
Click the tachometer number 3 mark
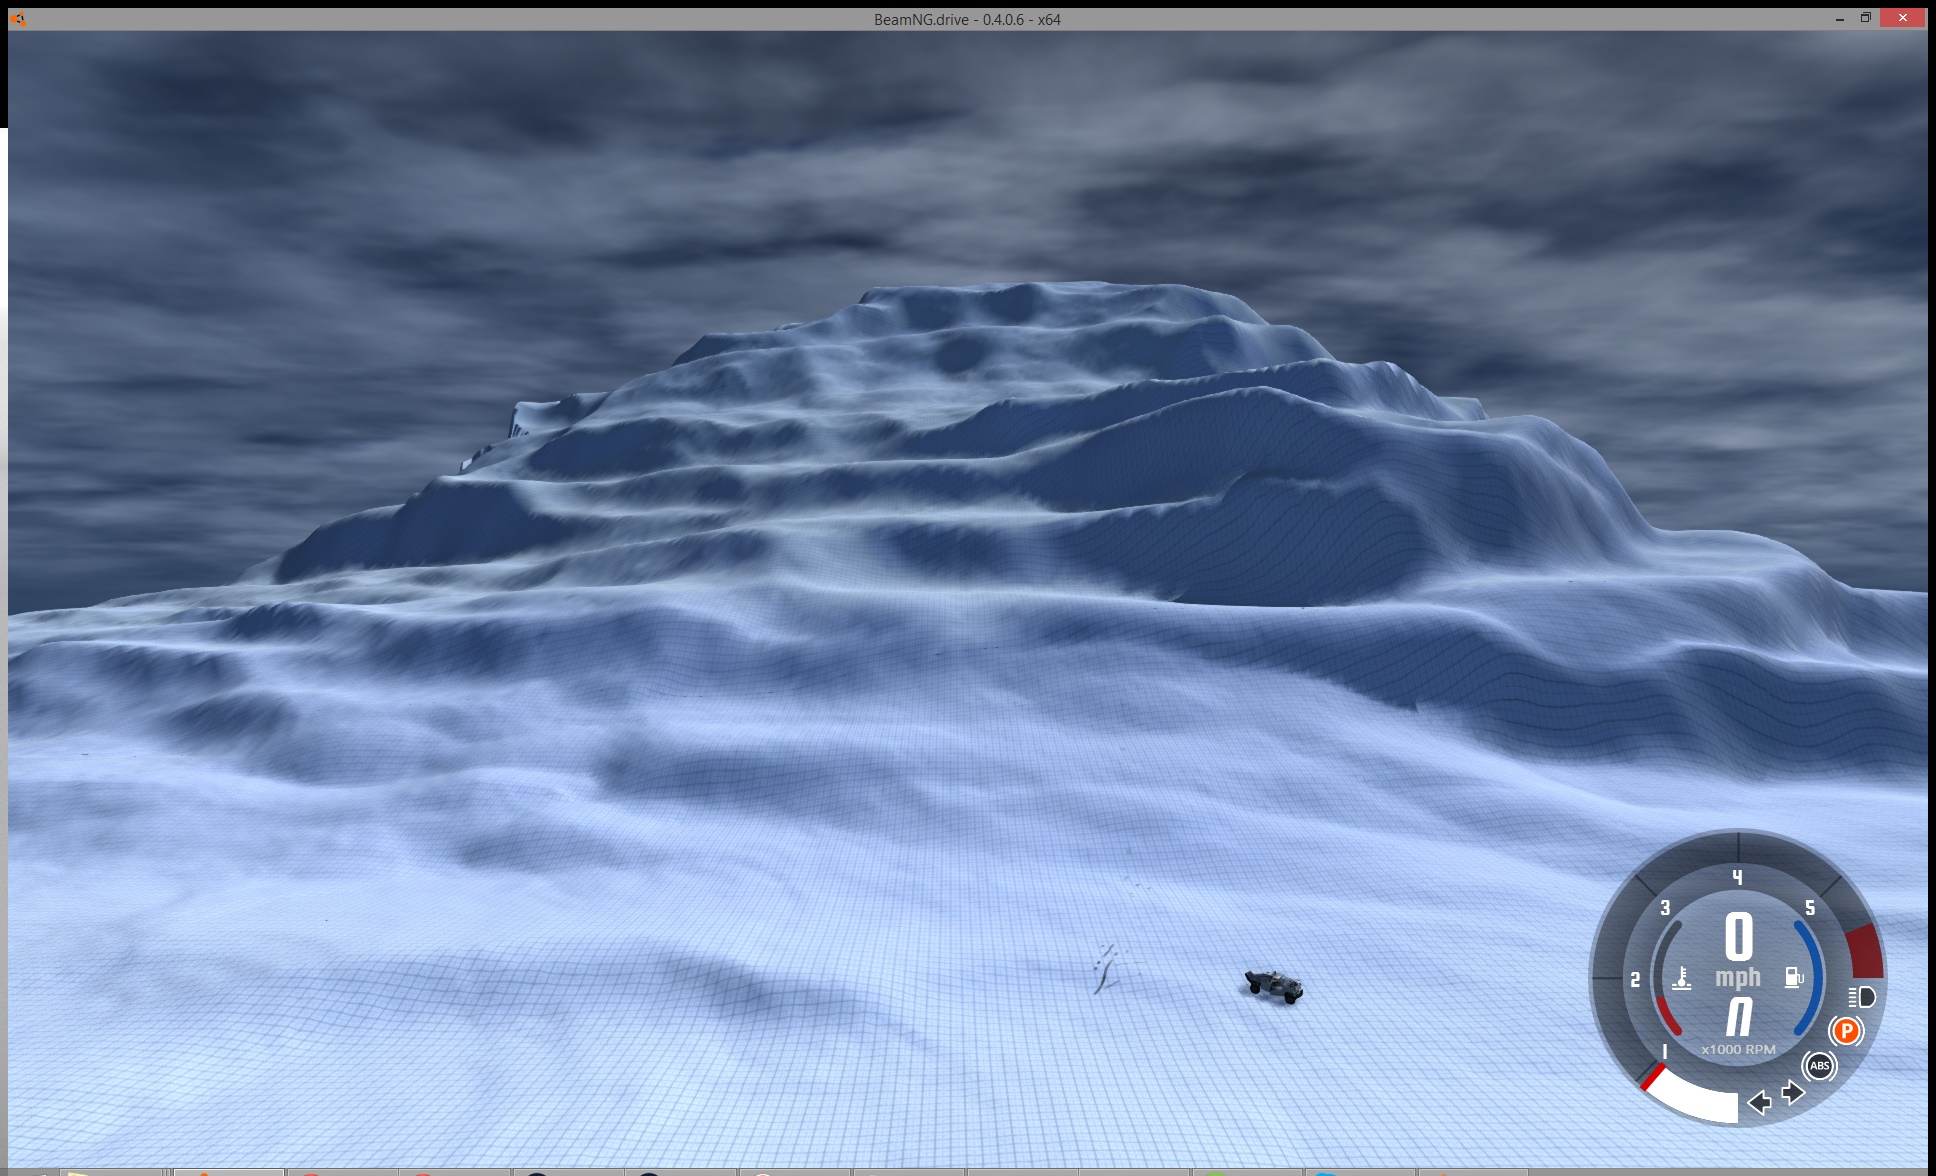tap(1665, 908)
